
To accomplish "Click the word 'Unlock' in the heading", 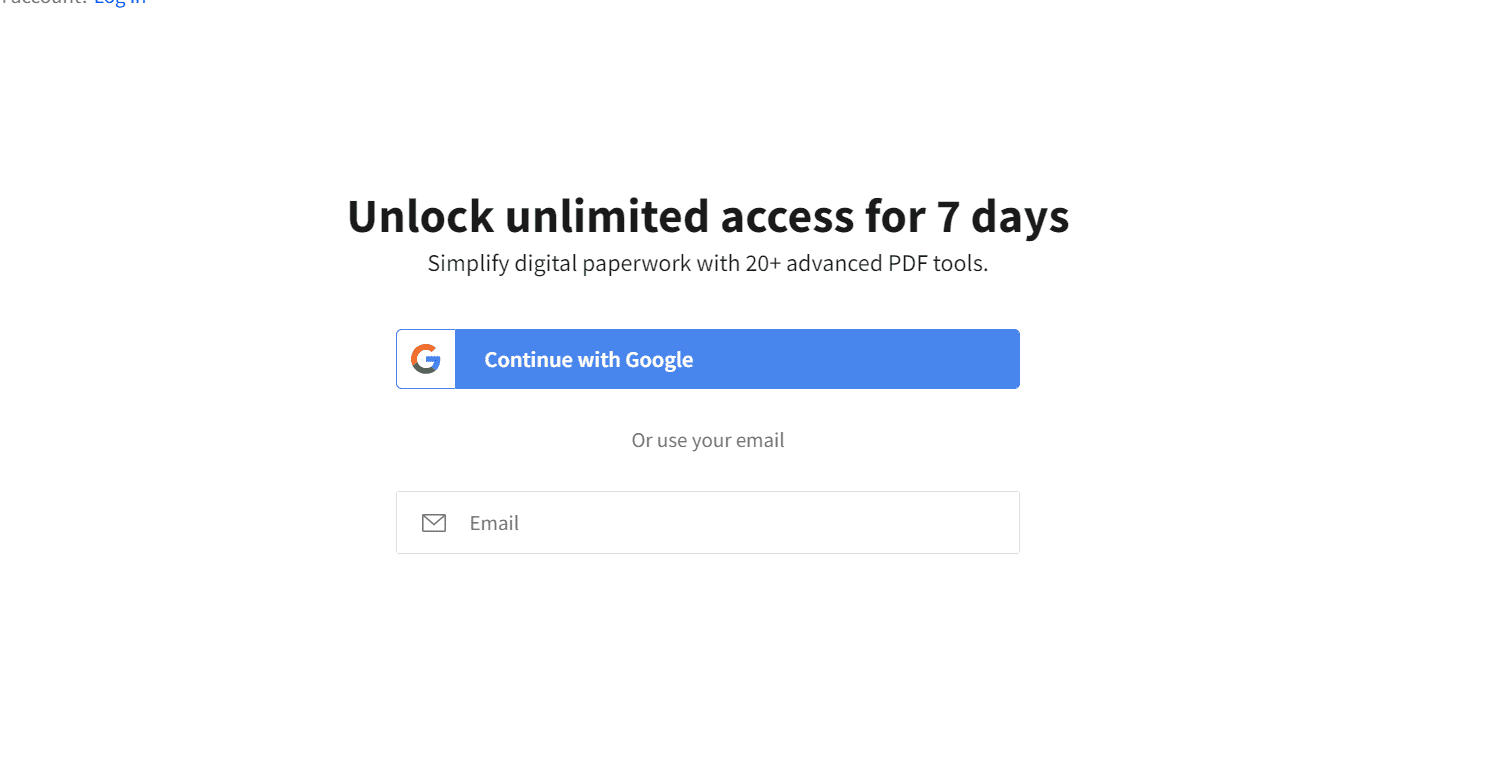I will (420, 216).
